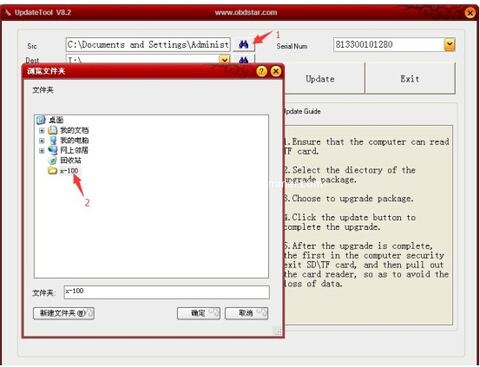480x367 pixels.
Task: Click the 取消 cancel button
Action: point(246,313)
